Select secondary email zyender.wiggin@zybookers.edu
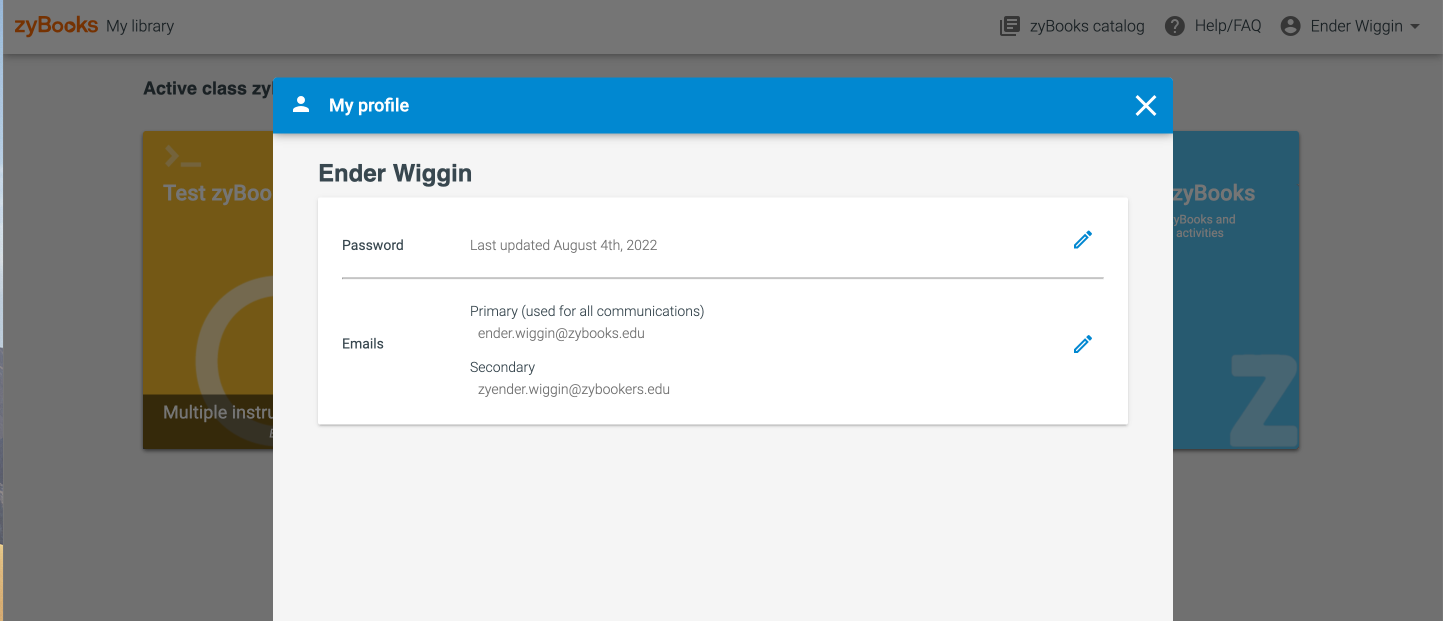The image size is (1443, 621). (x=574, y=389)
